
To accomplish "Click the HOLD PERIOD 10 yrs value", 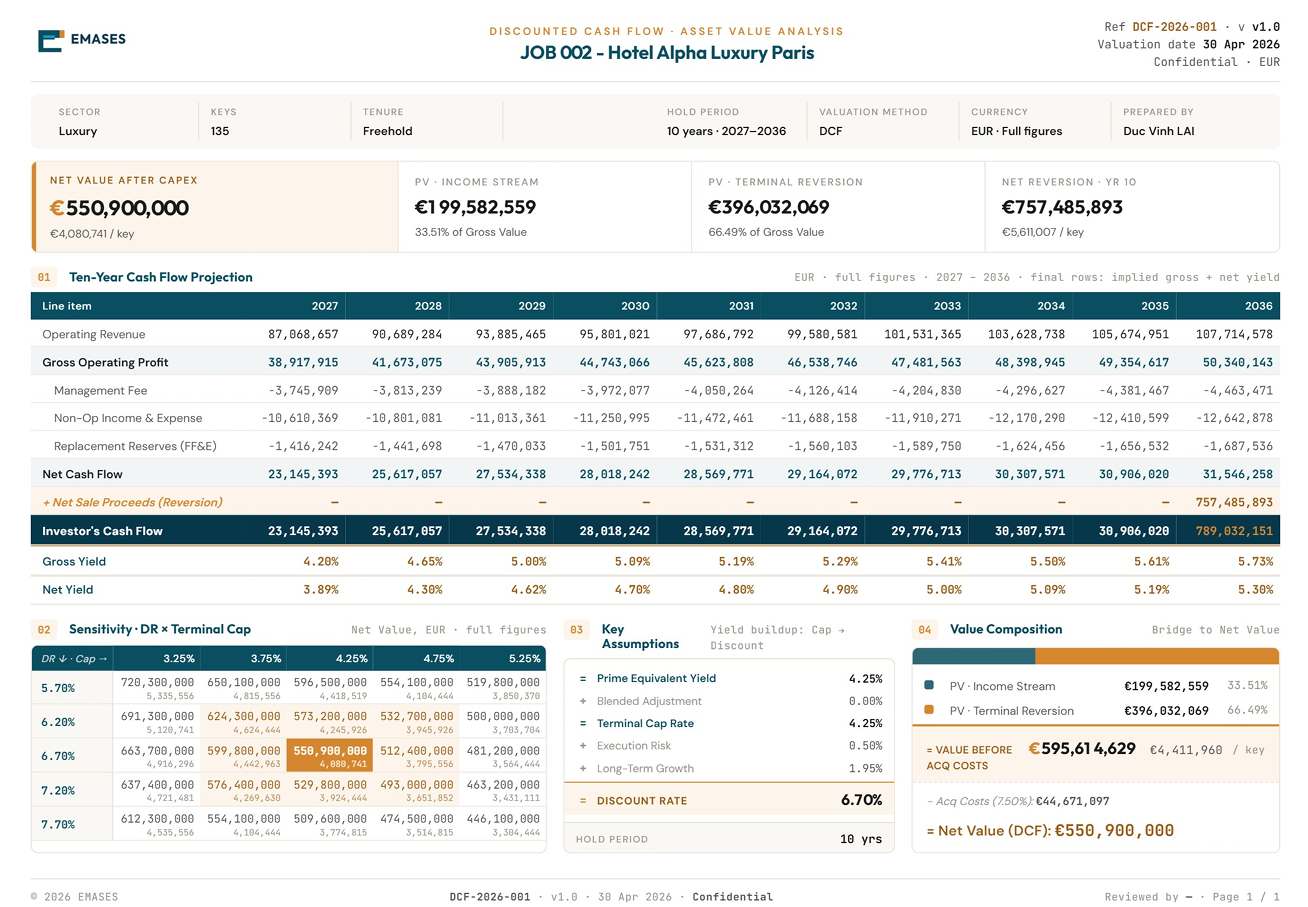I will 861,839.
